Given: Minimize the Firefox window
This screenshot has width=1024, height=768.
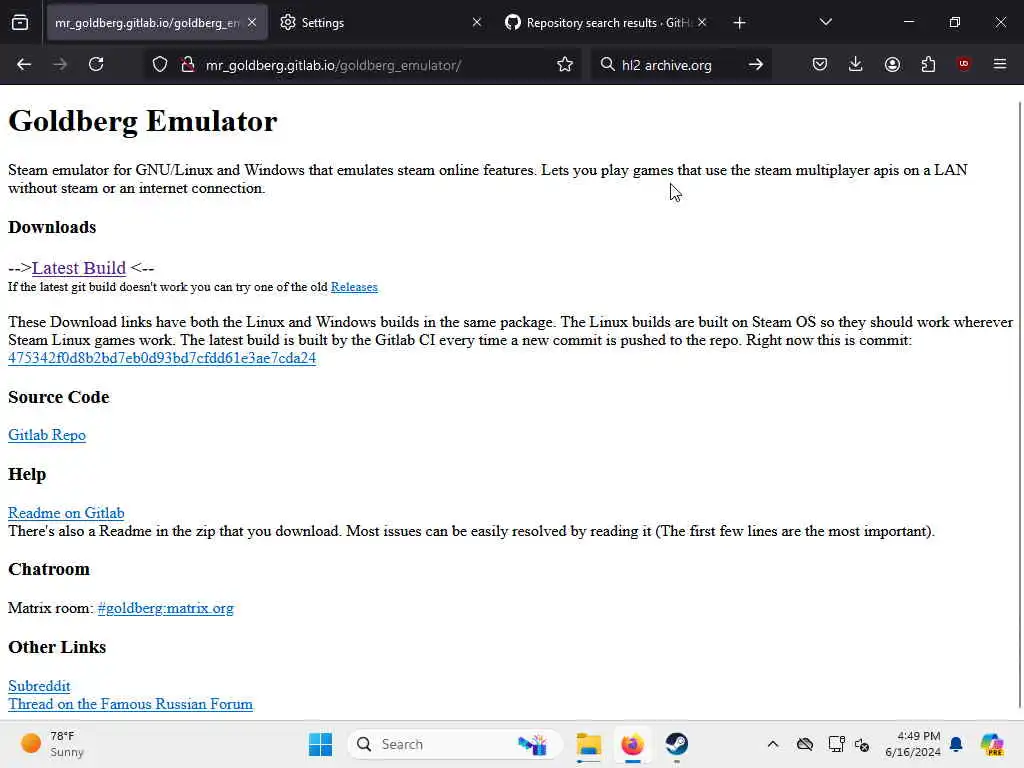Looking at the screenshot, I should click(x=908, y=22).
